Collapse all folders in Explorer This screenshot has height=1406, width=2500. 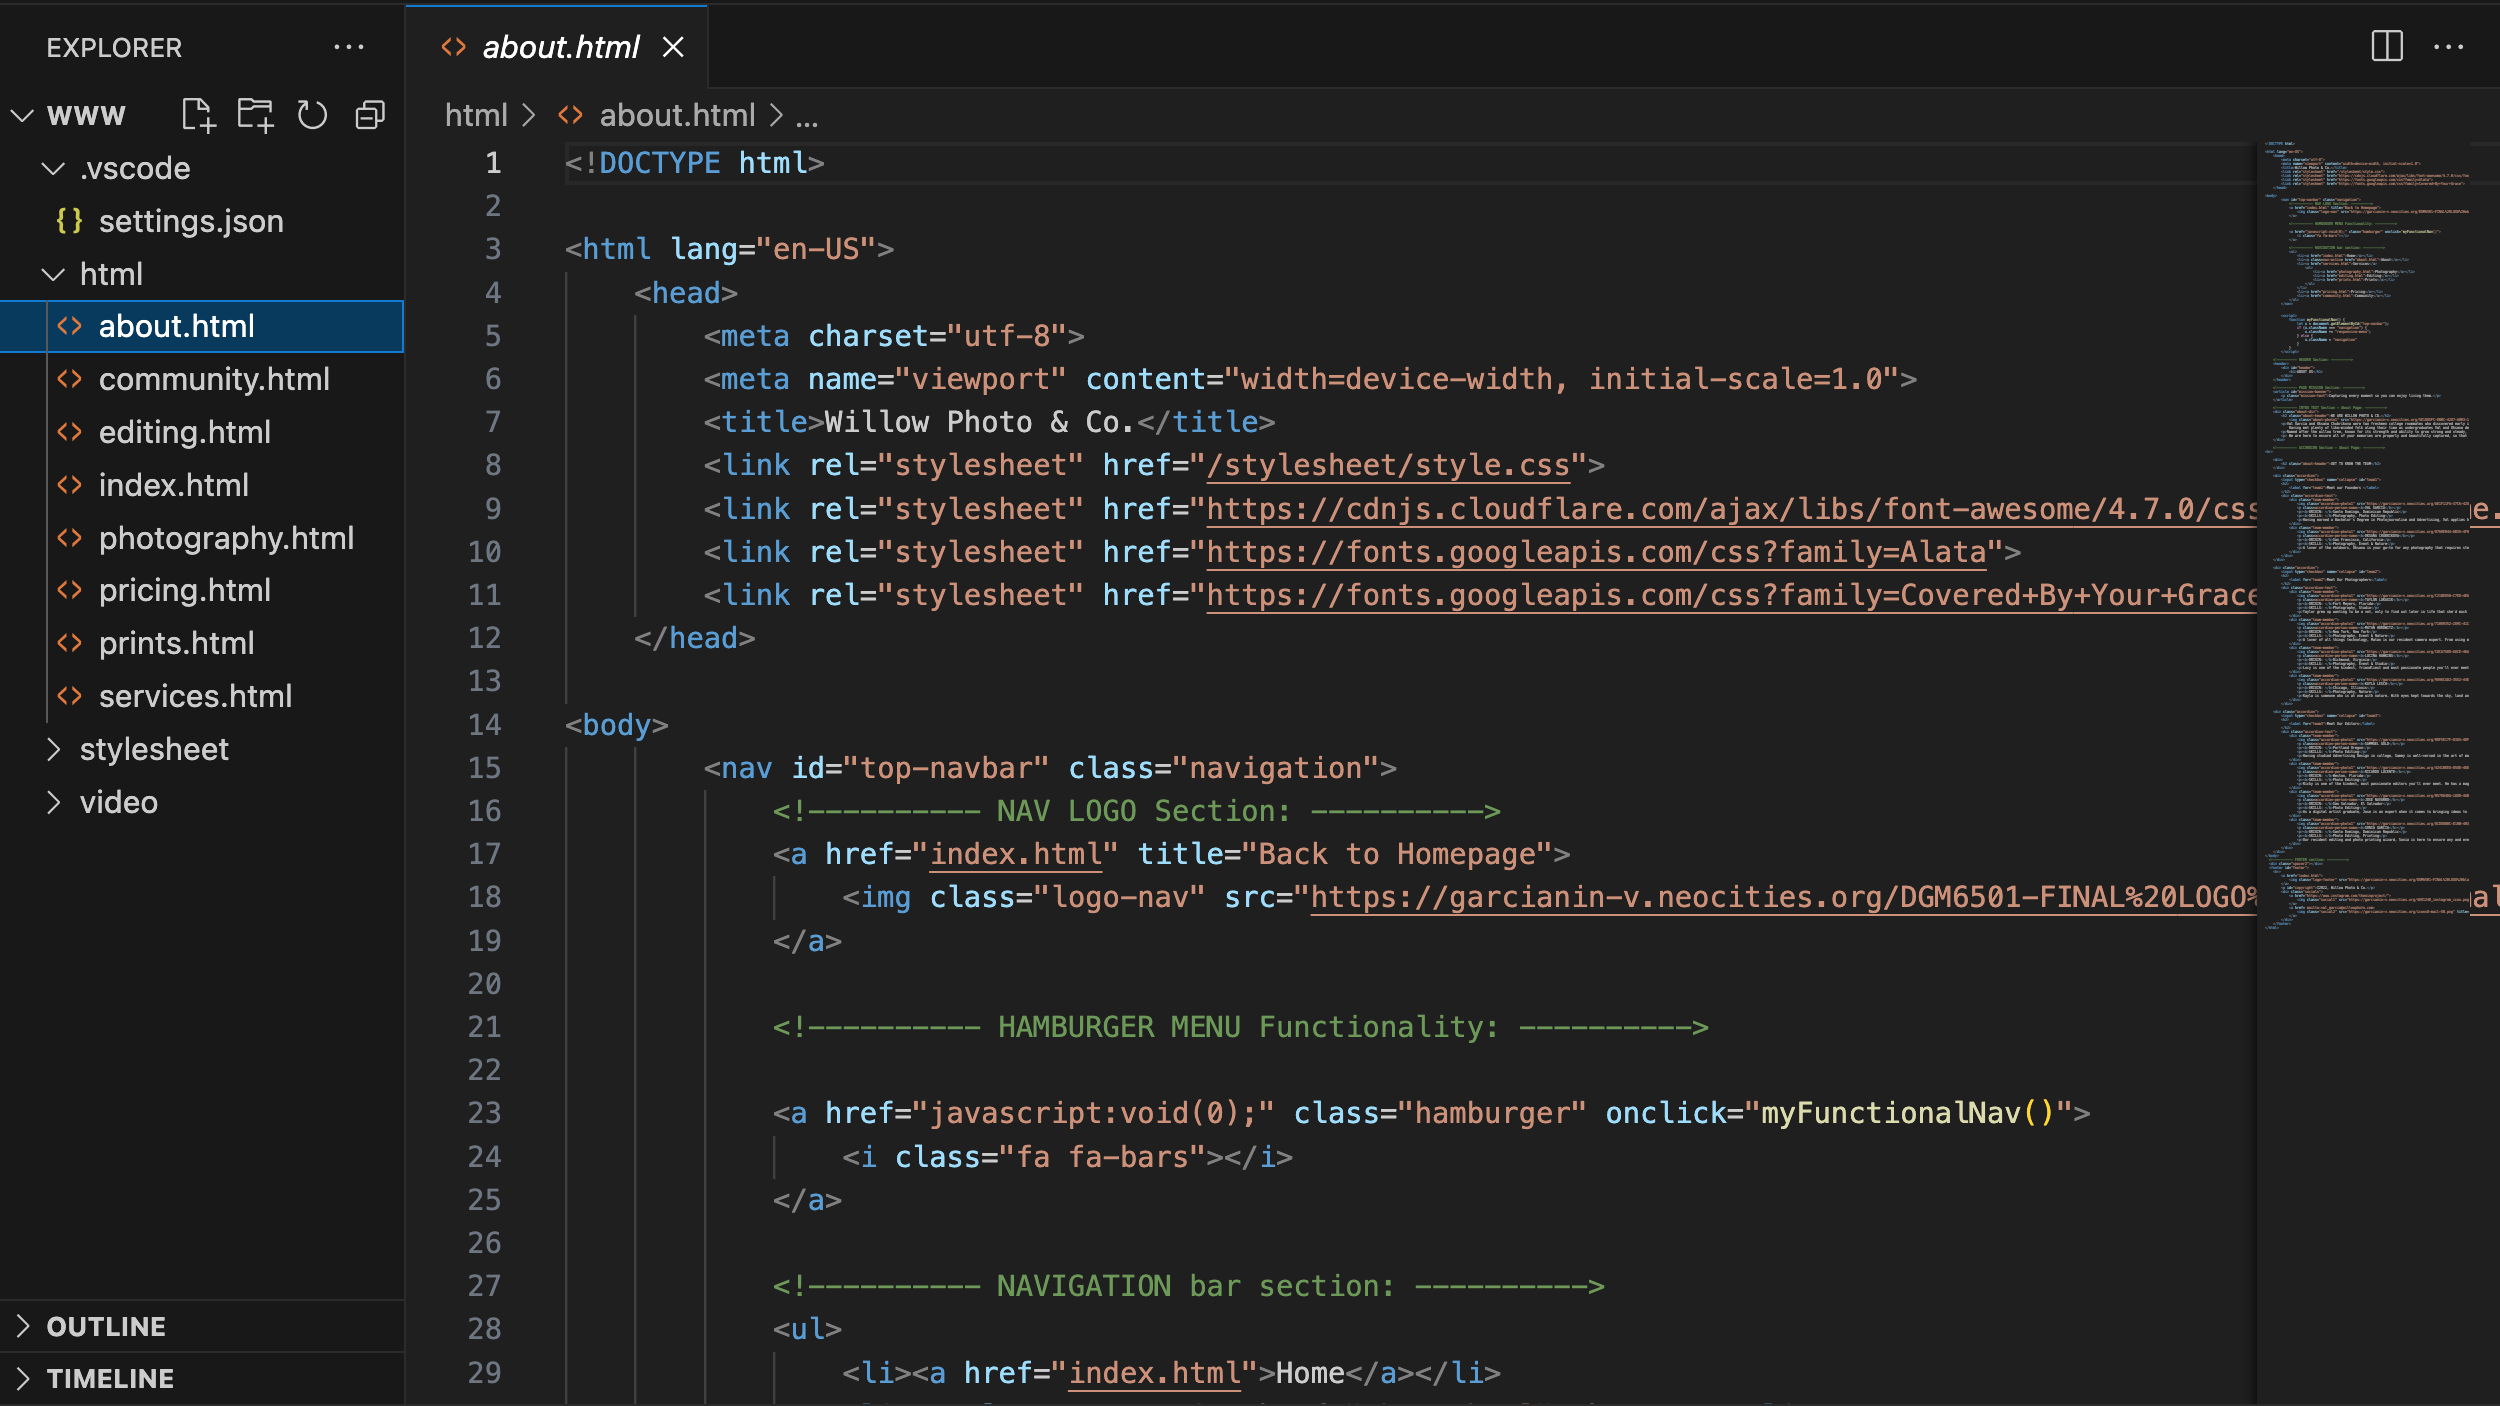370,115
